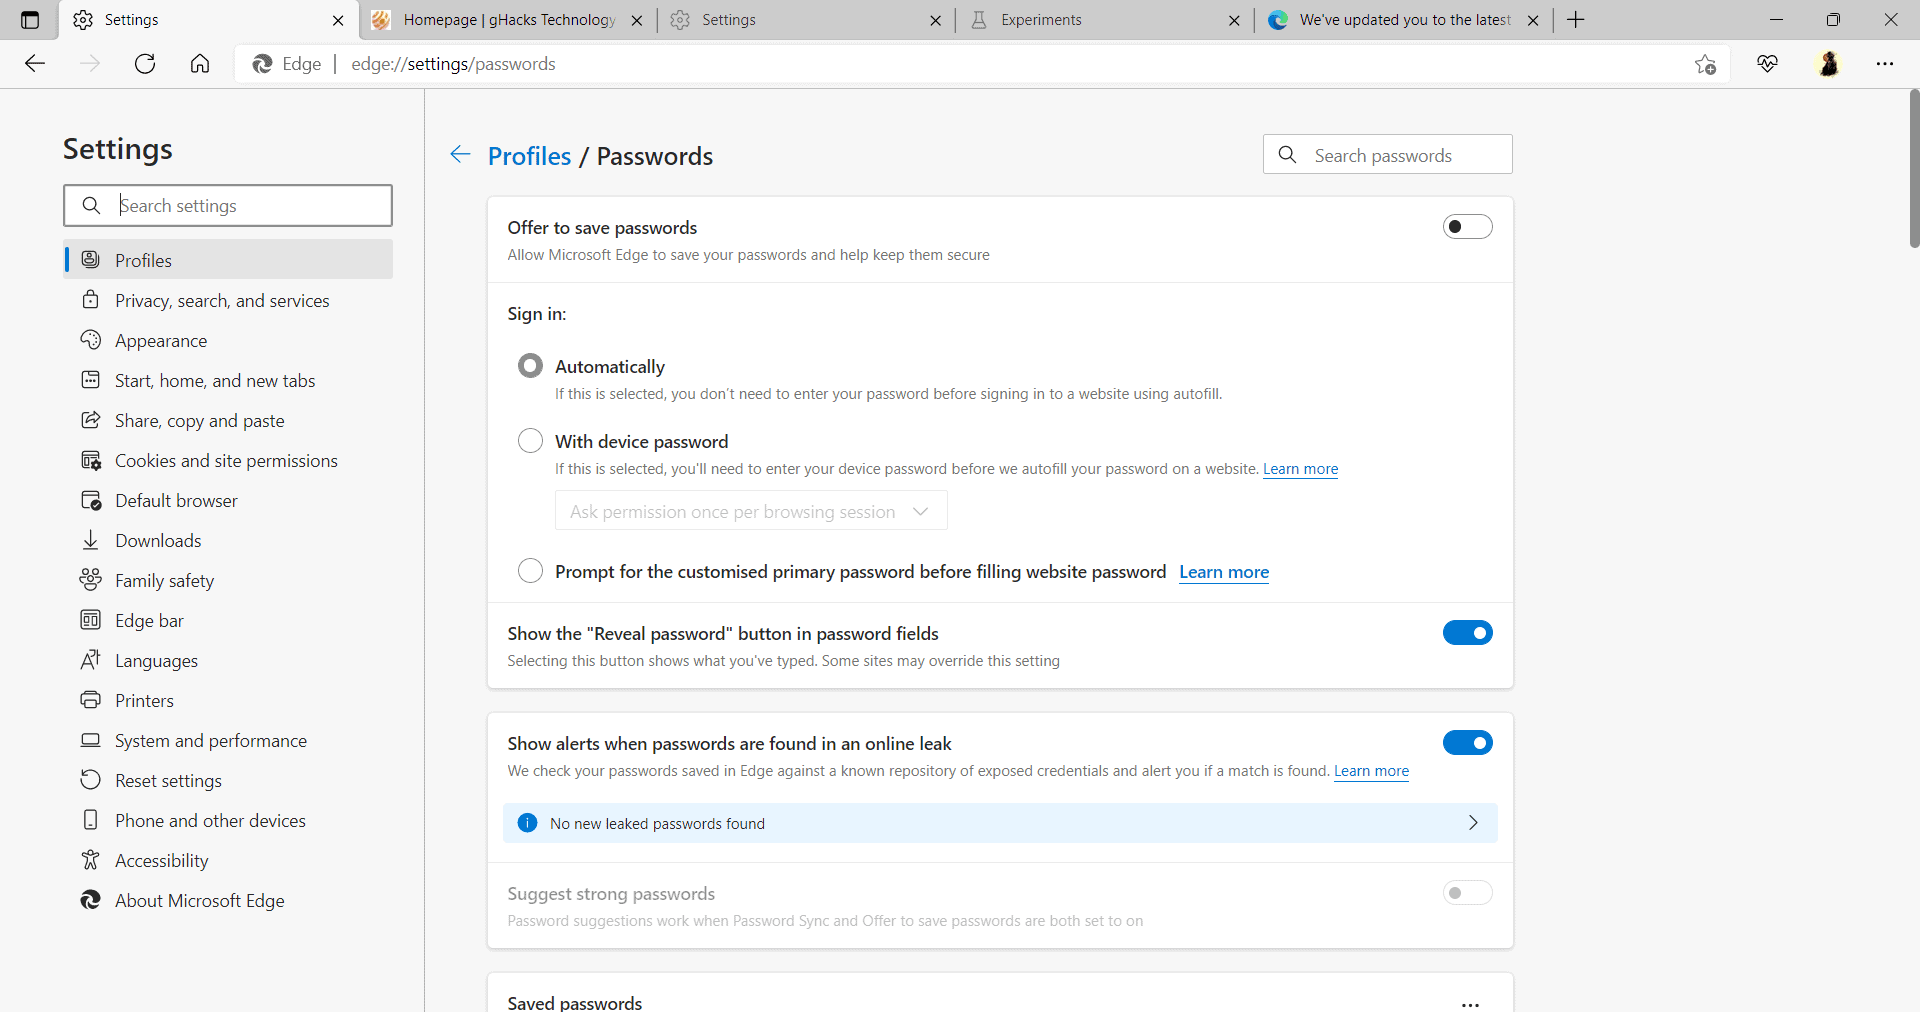Open the Saved passwords more actions menu
1920x1012 pixels.
tap(1471, 1004)
